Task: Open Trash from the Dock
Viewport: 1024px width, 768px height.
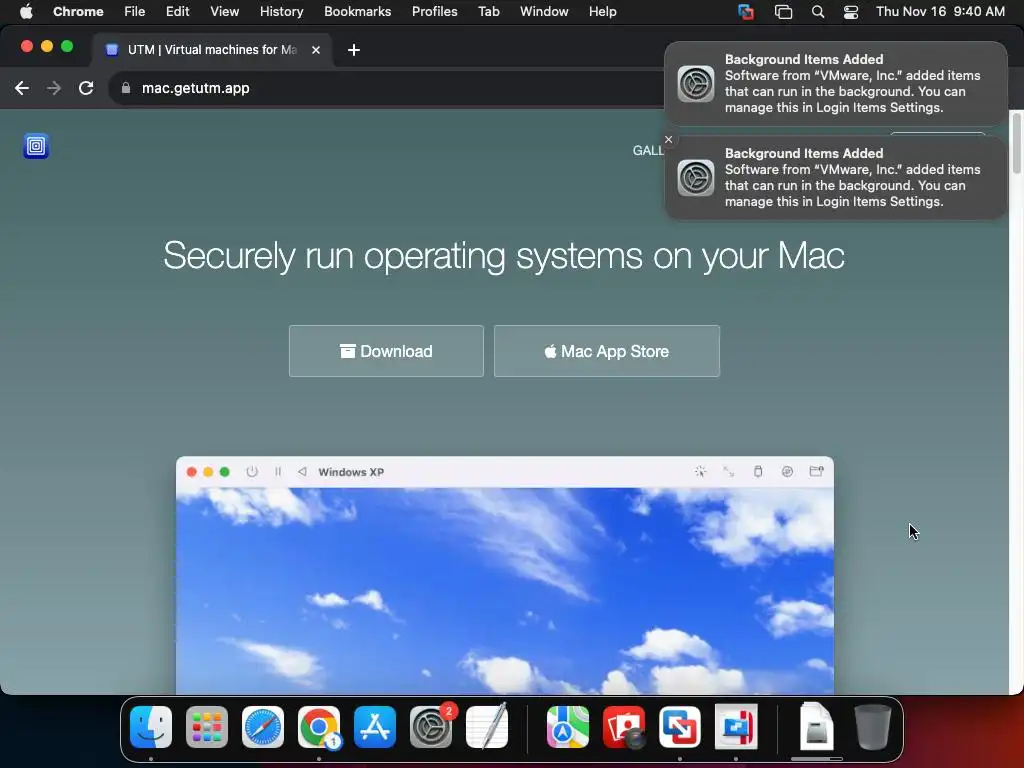Action: point(873,727)
